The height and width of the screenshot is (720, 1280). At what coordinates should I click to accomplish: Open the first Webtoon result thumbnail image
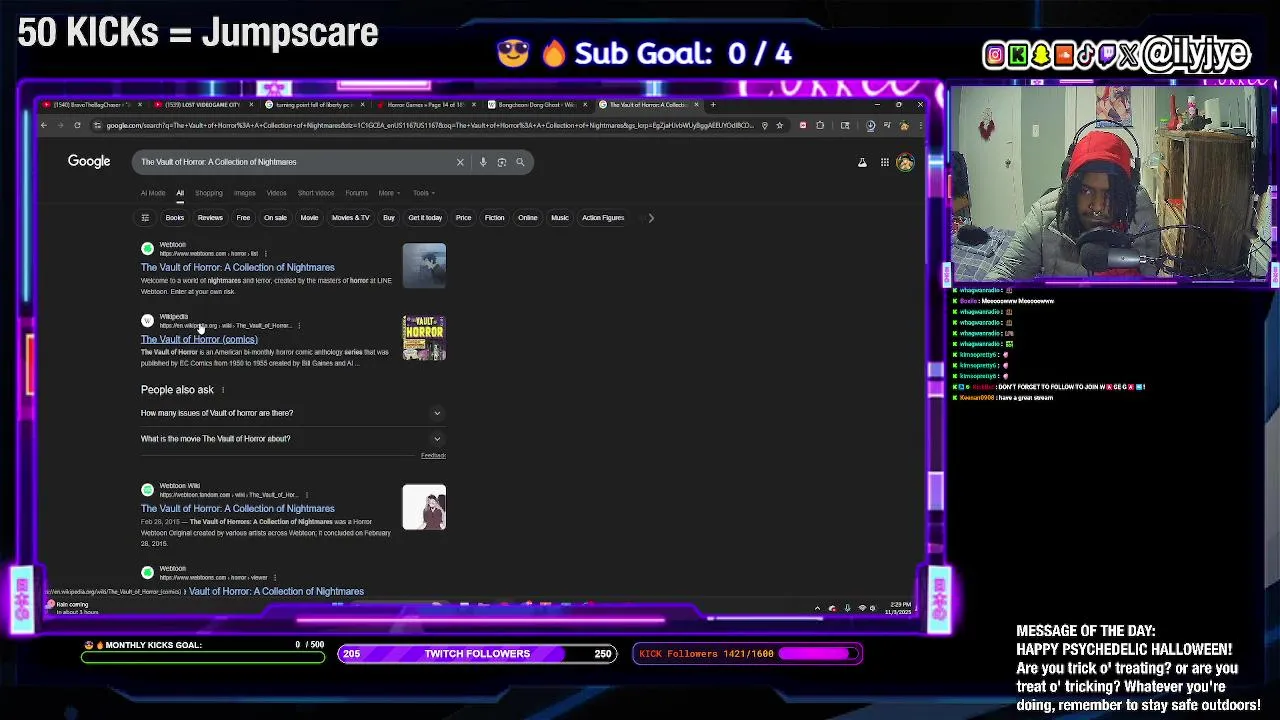pos(424,265)
